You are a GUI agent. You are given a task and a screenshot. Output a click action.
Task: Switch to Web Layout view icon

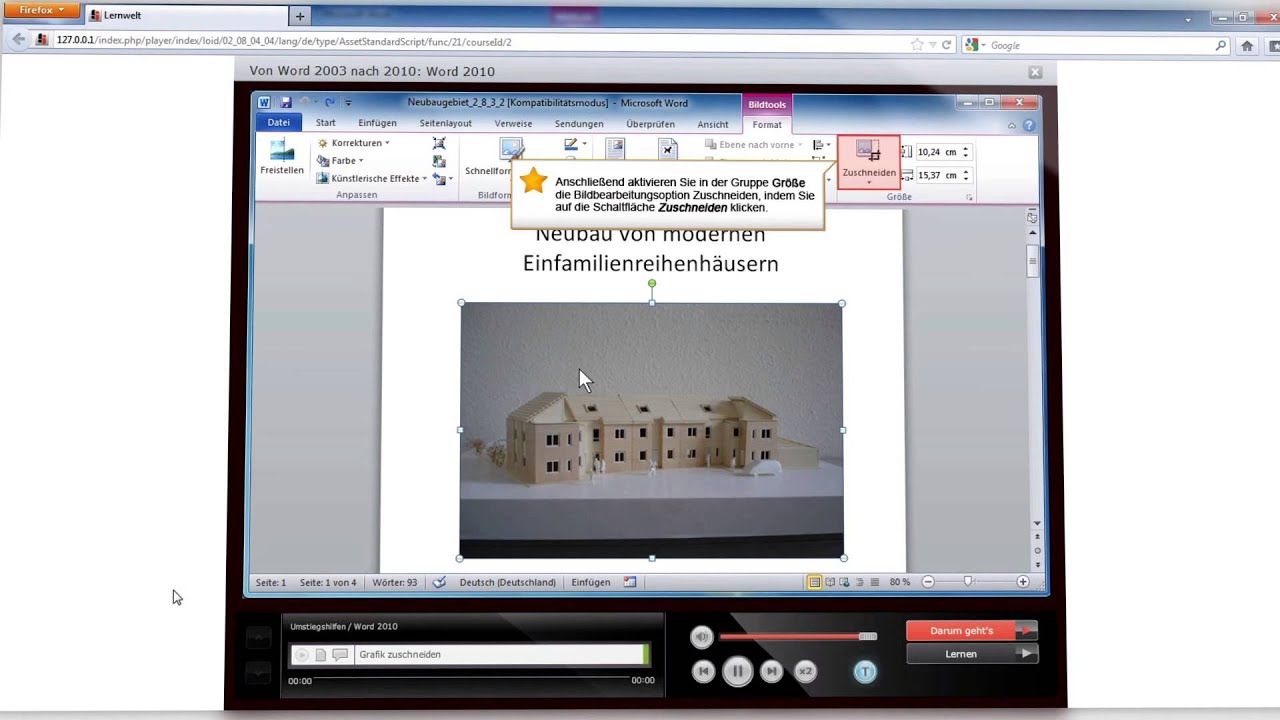pyautogui.click(x=845, y=582)
